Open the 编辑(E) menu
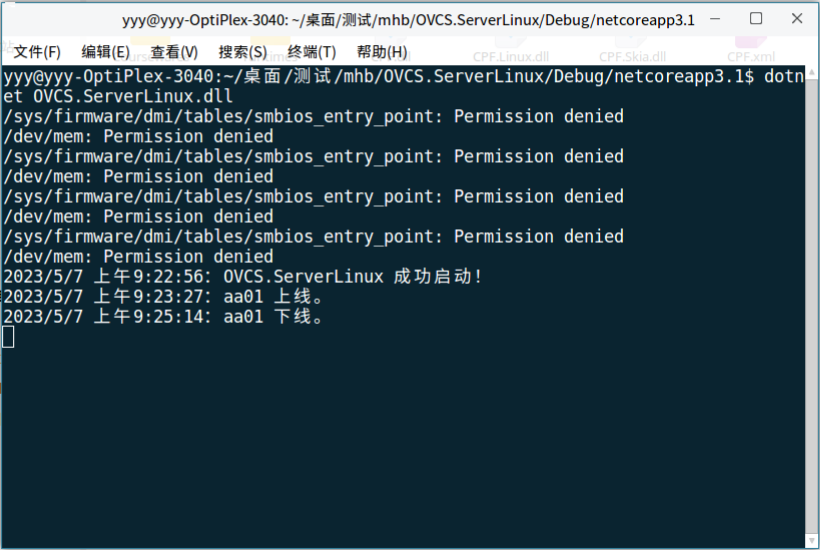This screenshot has height=550, width=820. pos(105,52)
